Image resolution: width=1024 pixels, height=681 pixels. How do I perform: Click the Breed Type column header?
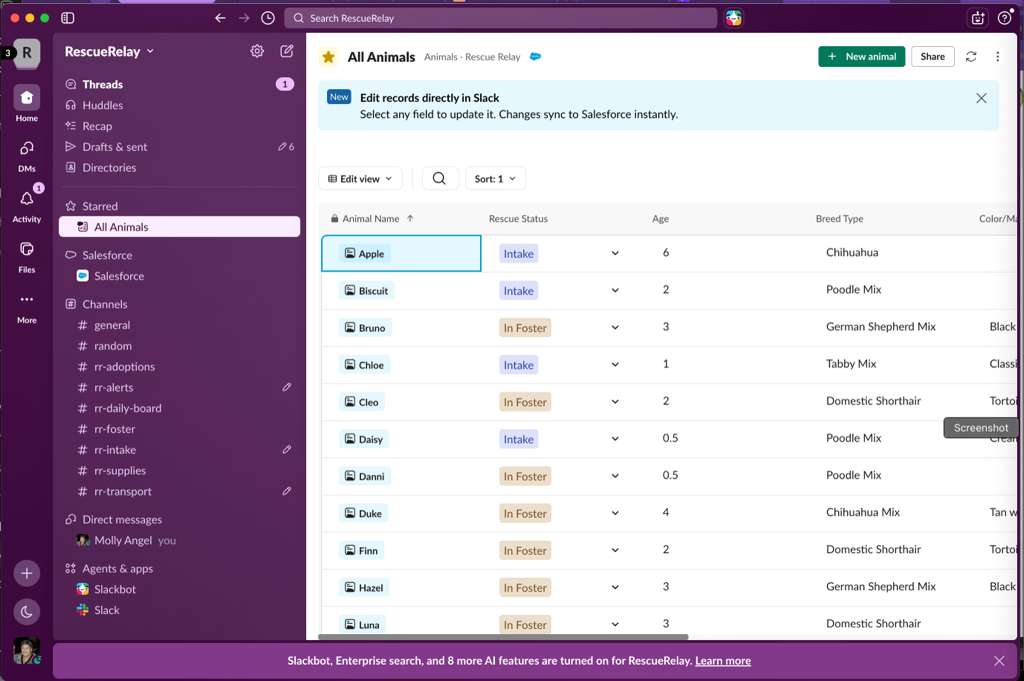click(x=839, y=219)
